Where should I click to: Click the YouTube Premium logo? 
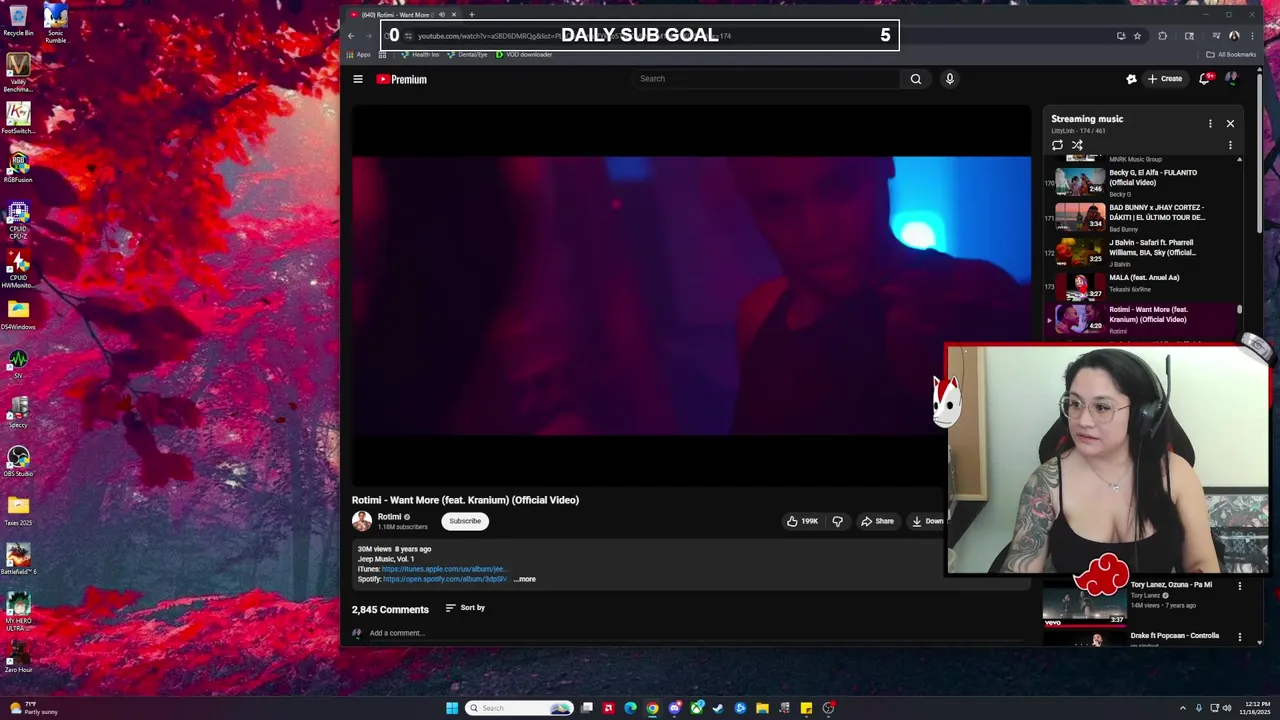pos(401,79)
